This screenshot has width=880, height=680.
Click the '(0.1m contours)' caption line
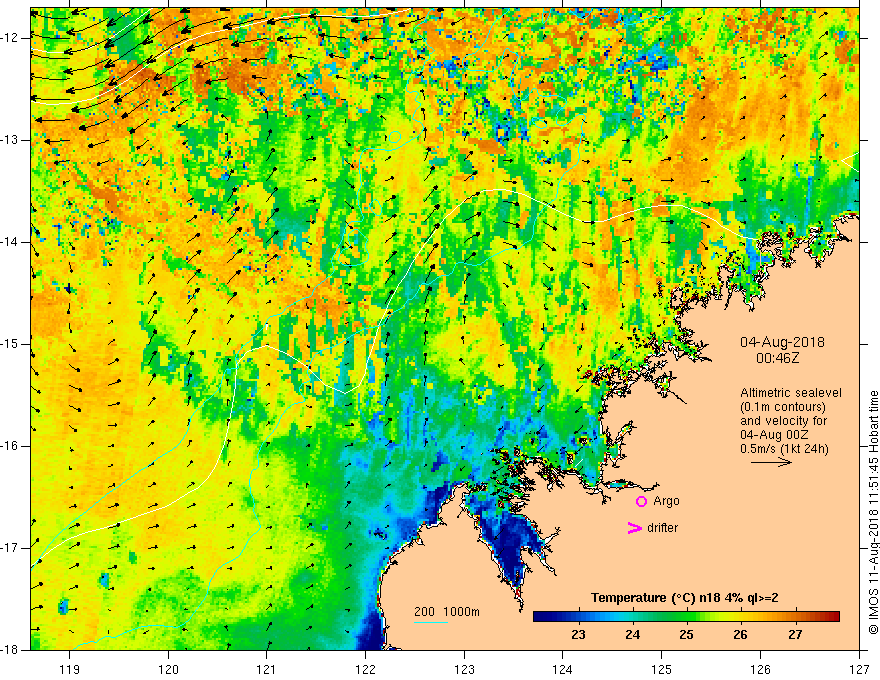(783, 407)
